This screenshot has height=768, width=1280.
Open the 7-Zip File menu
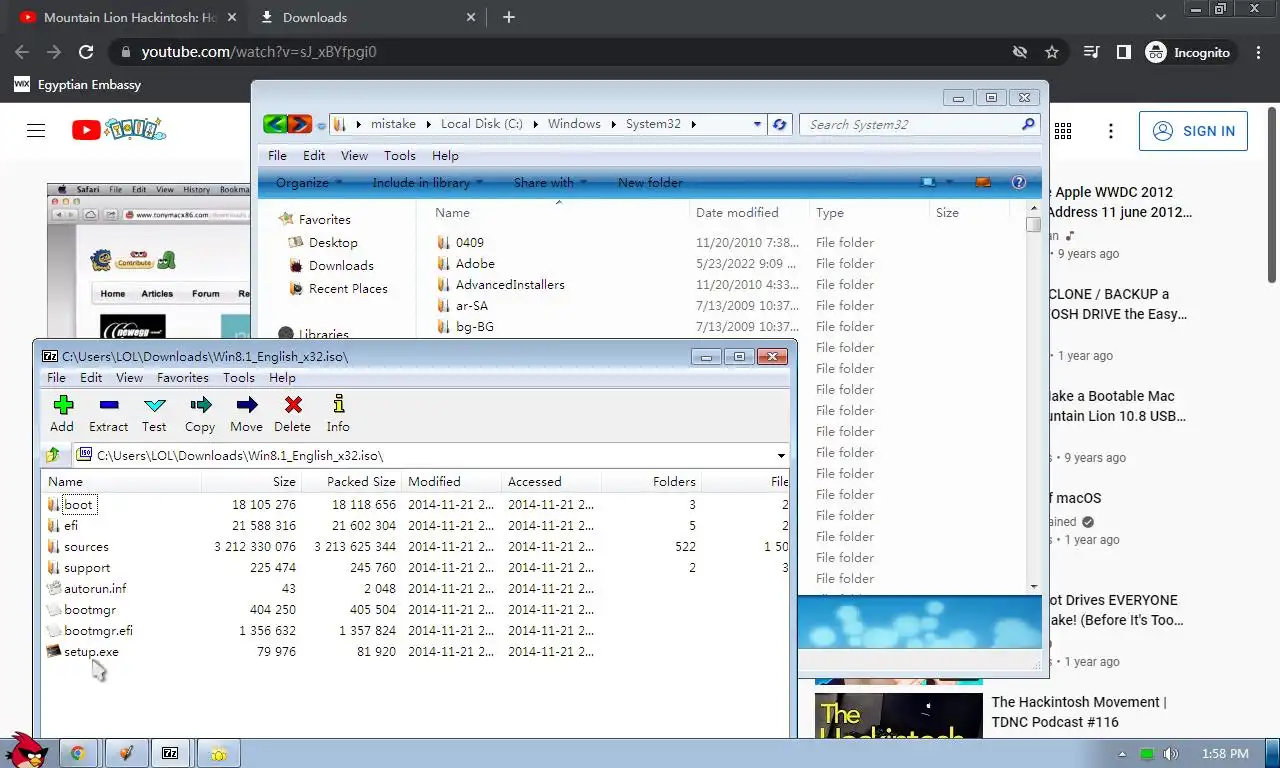56,378
